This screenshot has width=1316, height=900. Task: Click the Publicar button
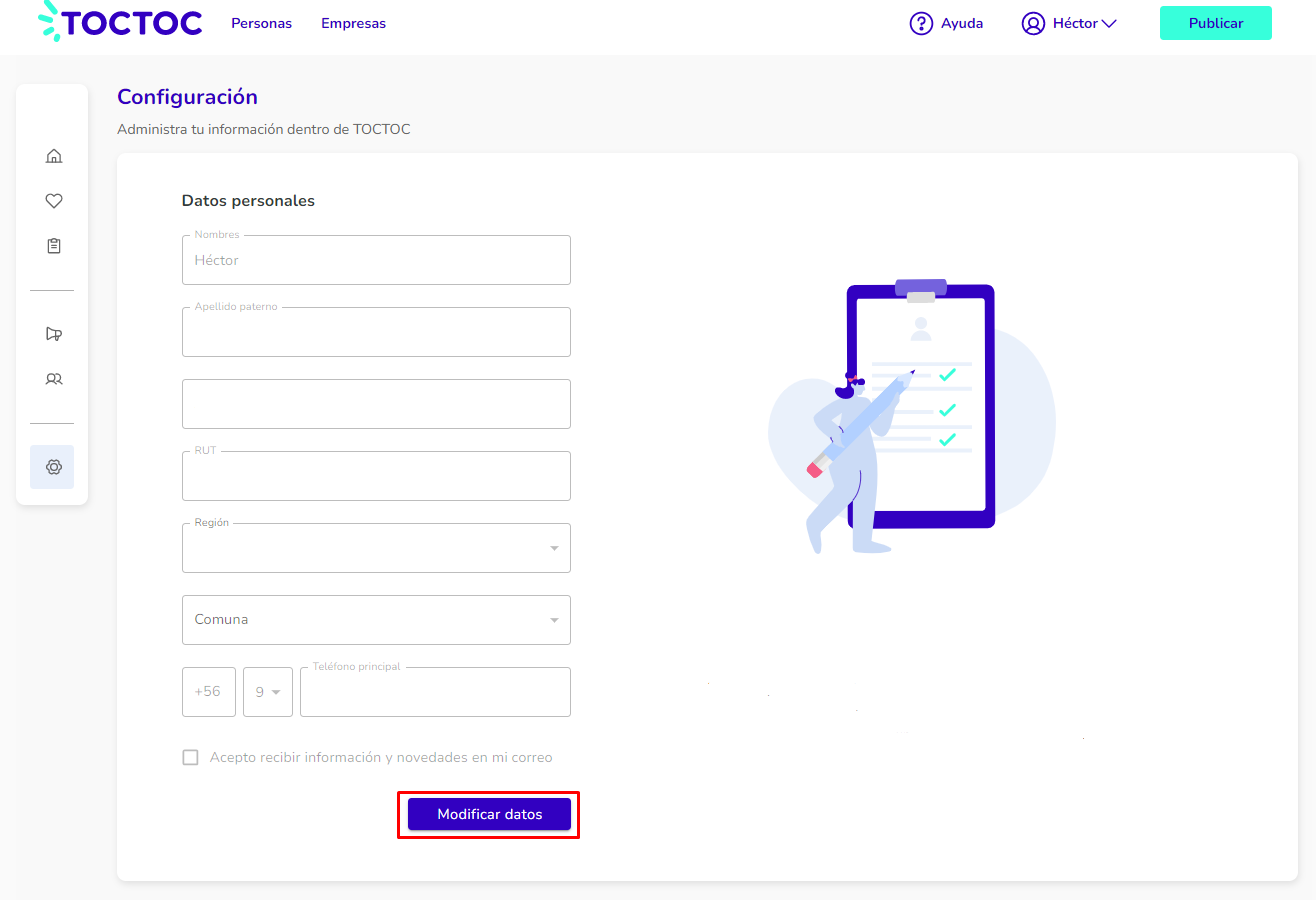pyautogui.click(x=1215, y=23)
